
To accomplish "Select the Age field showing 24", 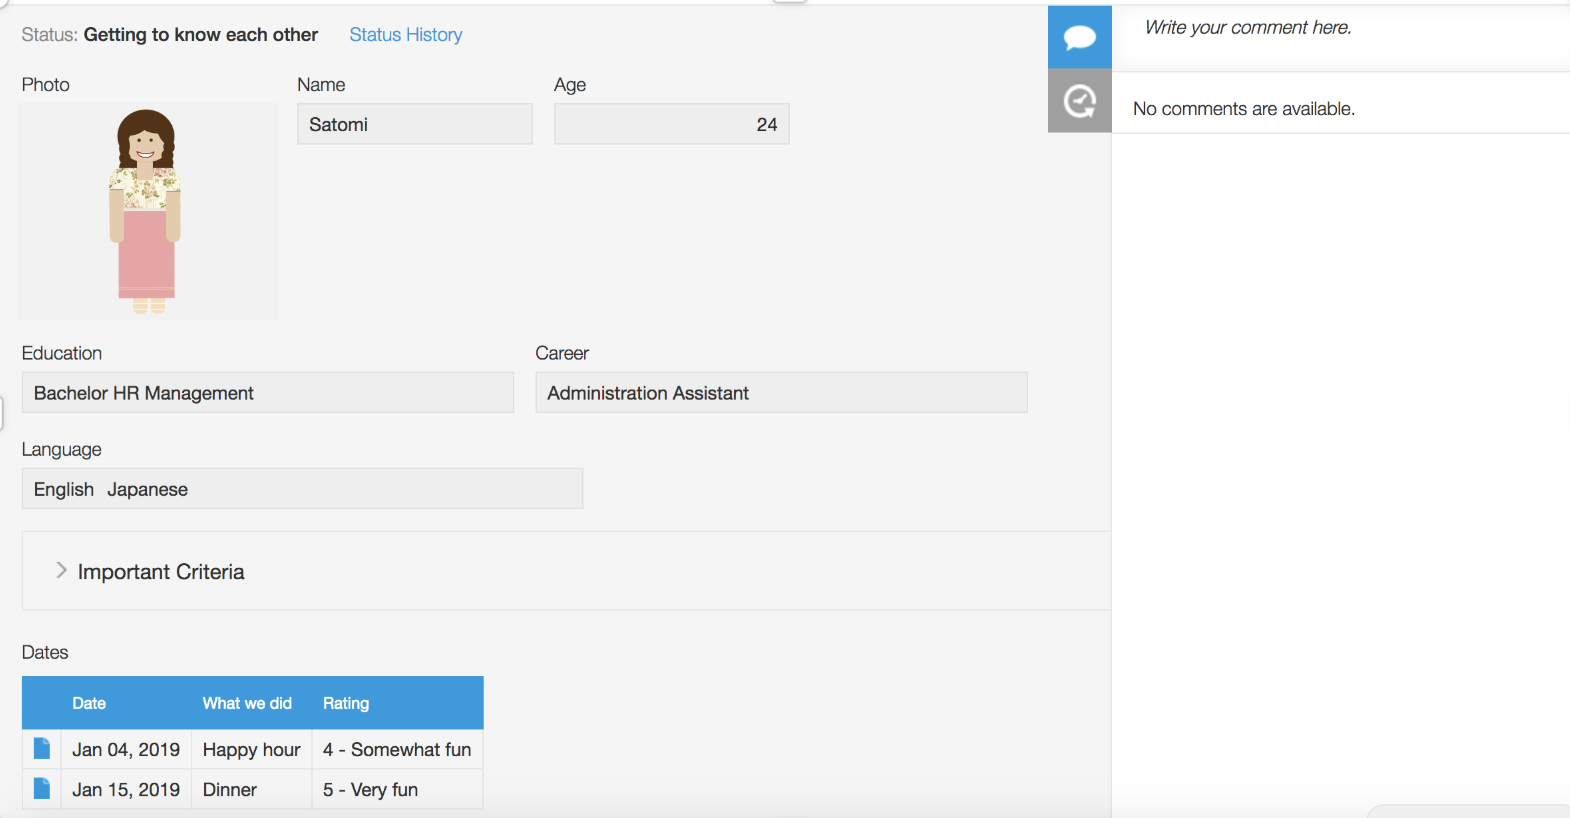I will 671,125.
